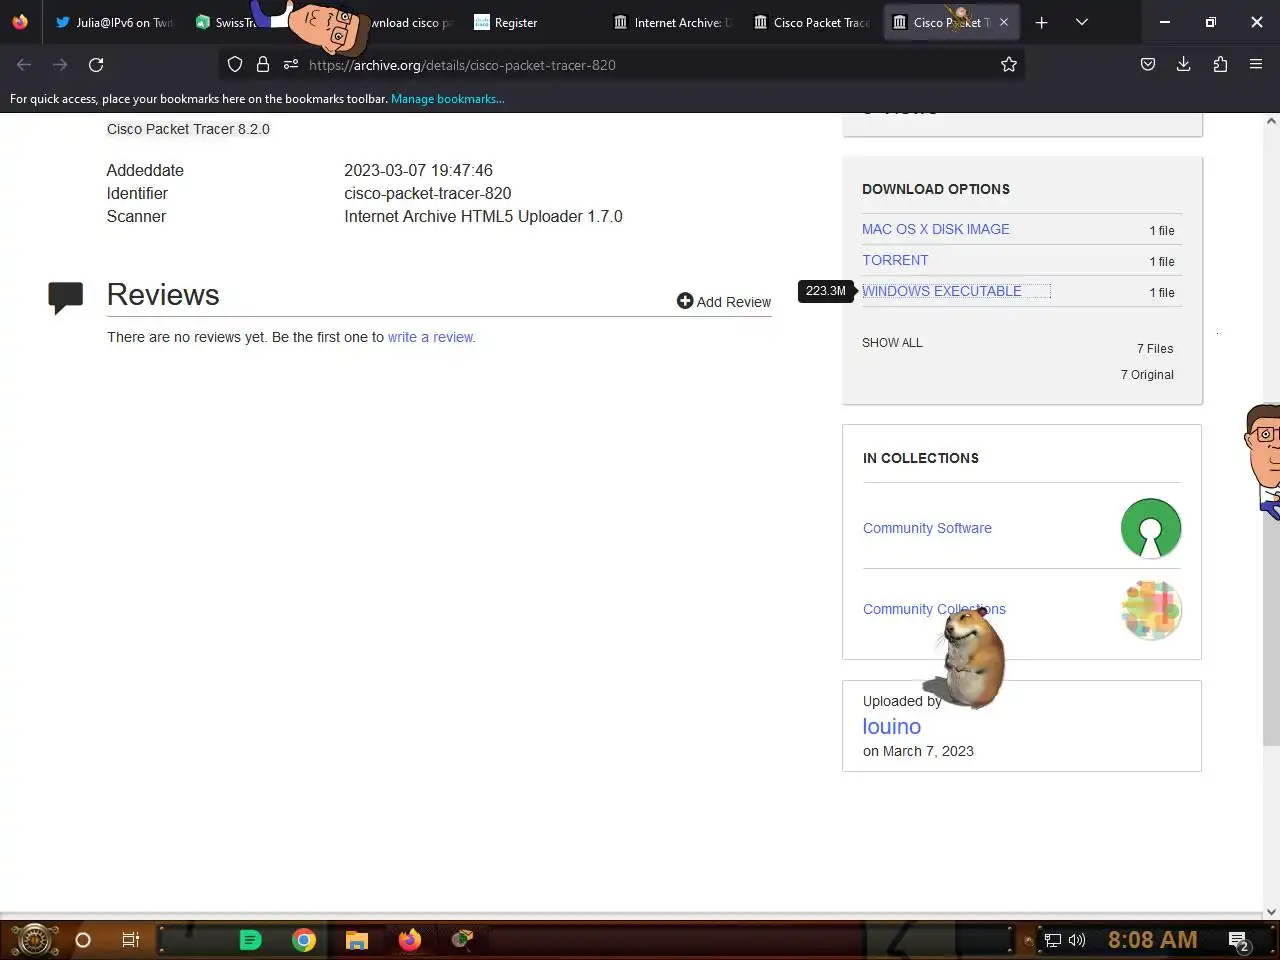Open the volume tray icon

(1077, 940)
